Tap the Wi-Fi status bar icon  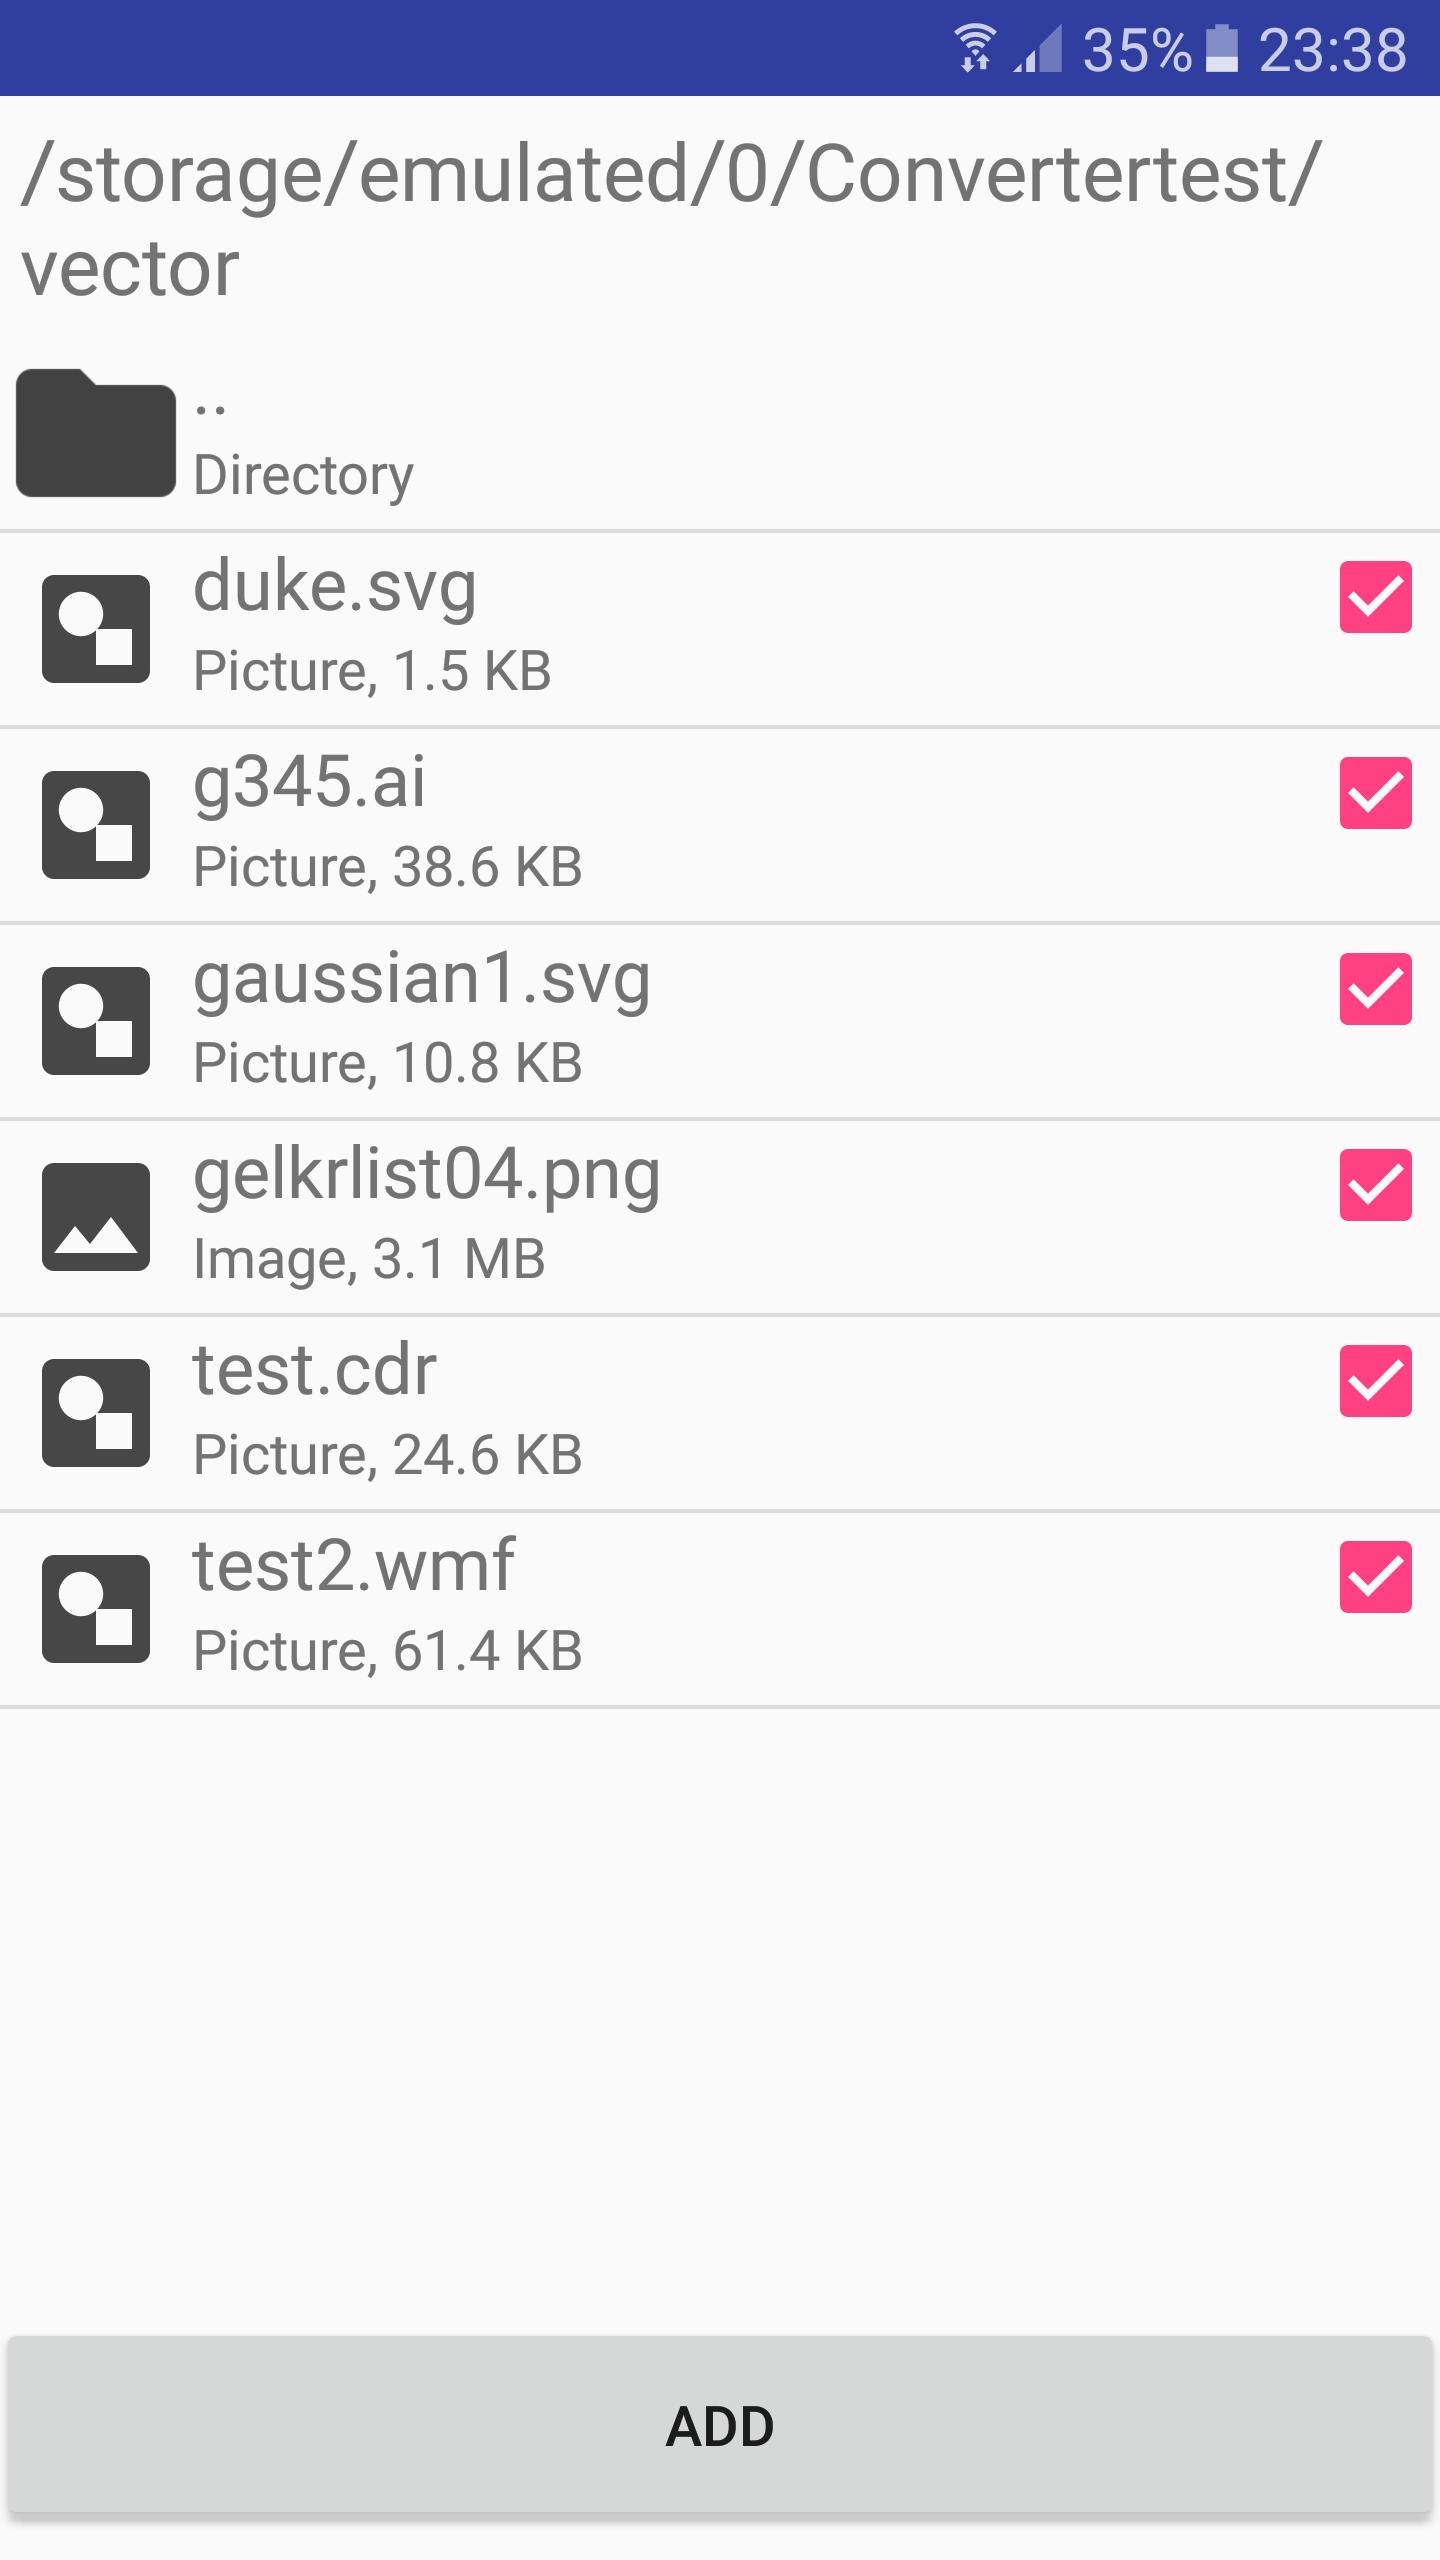point(975,48)
